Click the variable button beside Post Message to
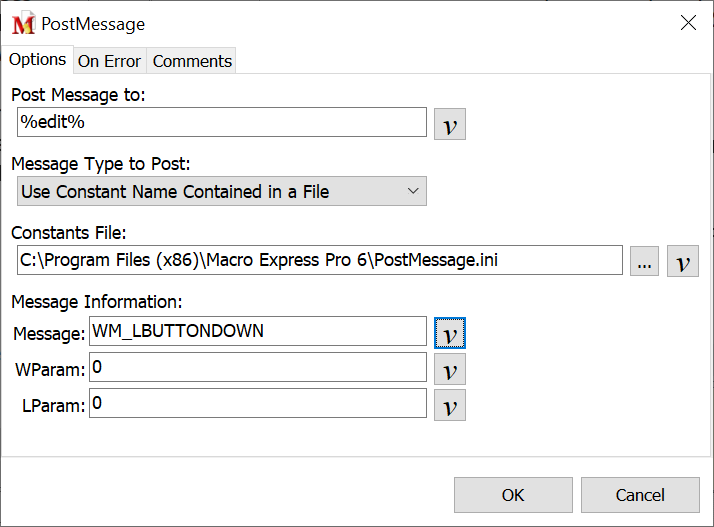 click(450, 124)
